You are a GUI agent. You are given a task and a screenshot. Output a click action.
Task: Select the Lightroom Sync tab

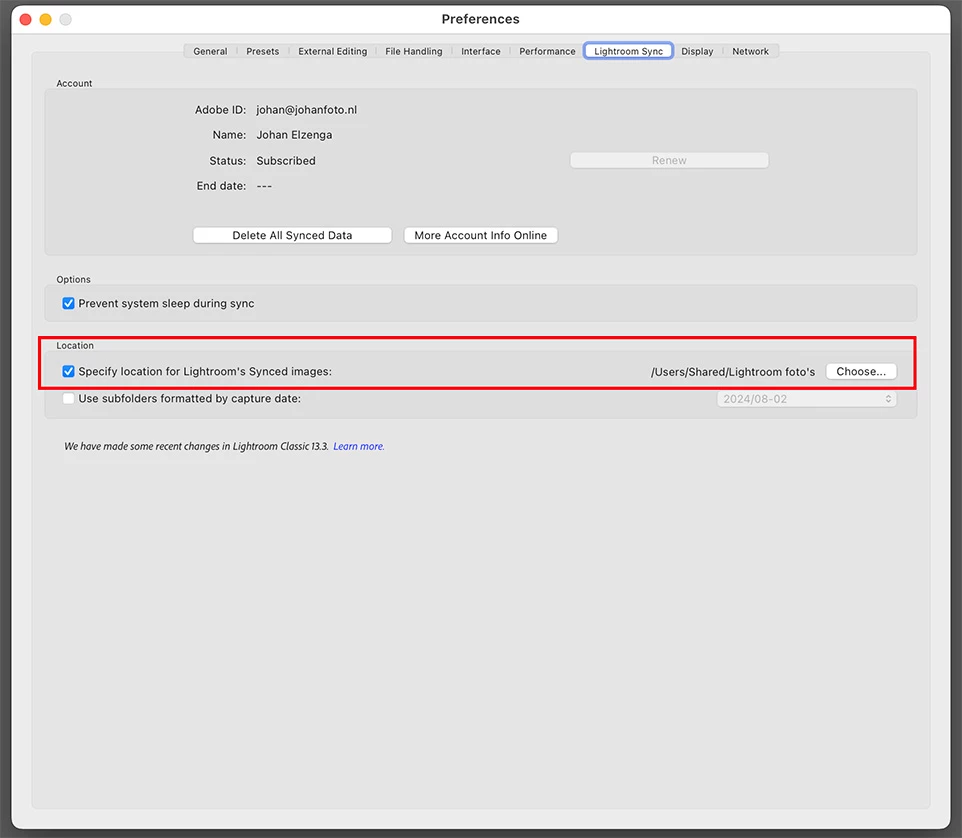[628, 52]
